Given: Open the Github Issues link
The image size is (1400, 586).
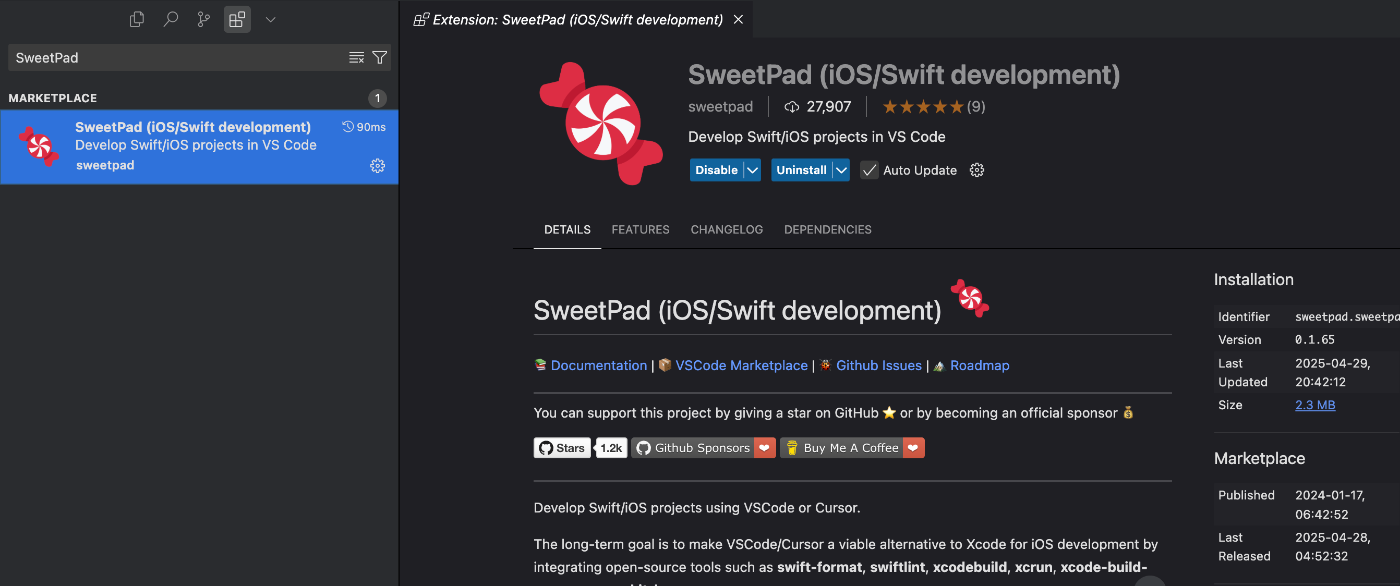Looking at the screenshot, I should [x=878, y=366].
